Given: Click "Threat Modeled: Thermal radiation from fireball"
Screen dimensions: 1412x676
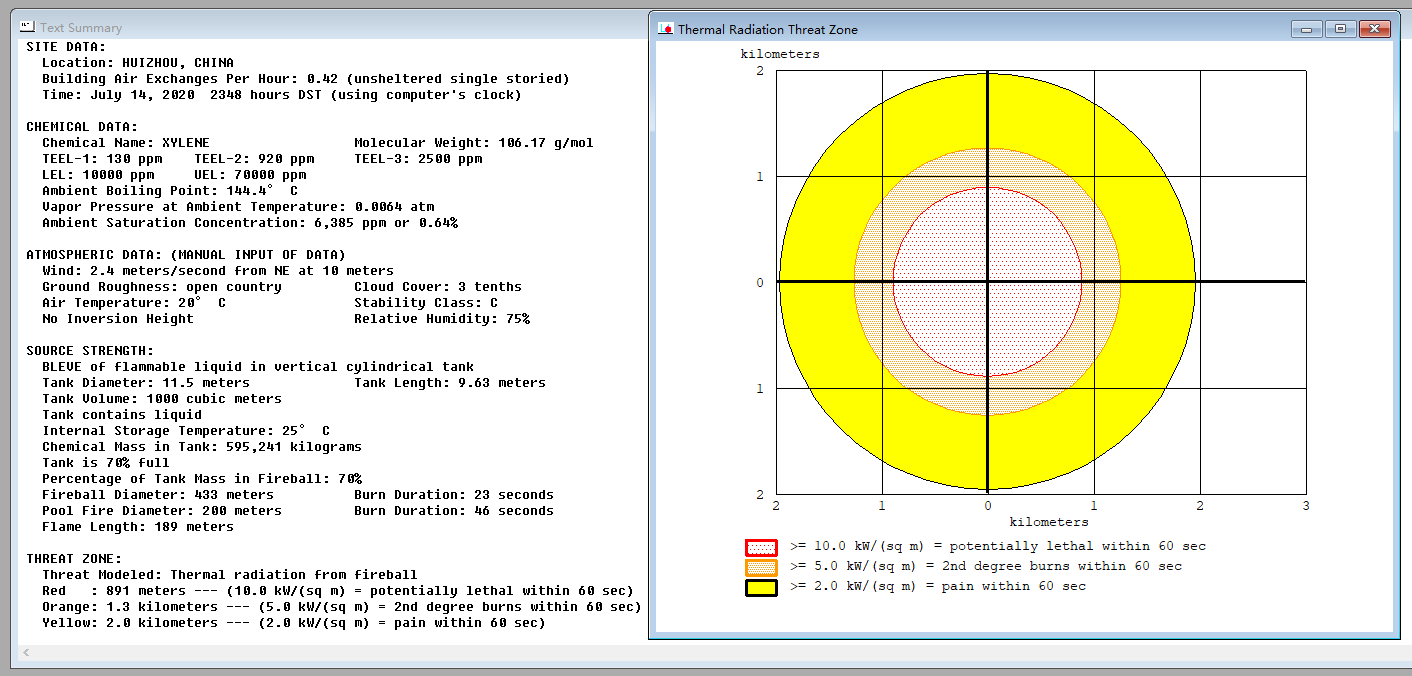Looking at the screenshot, I should click(x=230, y=575).
